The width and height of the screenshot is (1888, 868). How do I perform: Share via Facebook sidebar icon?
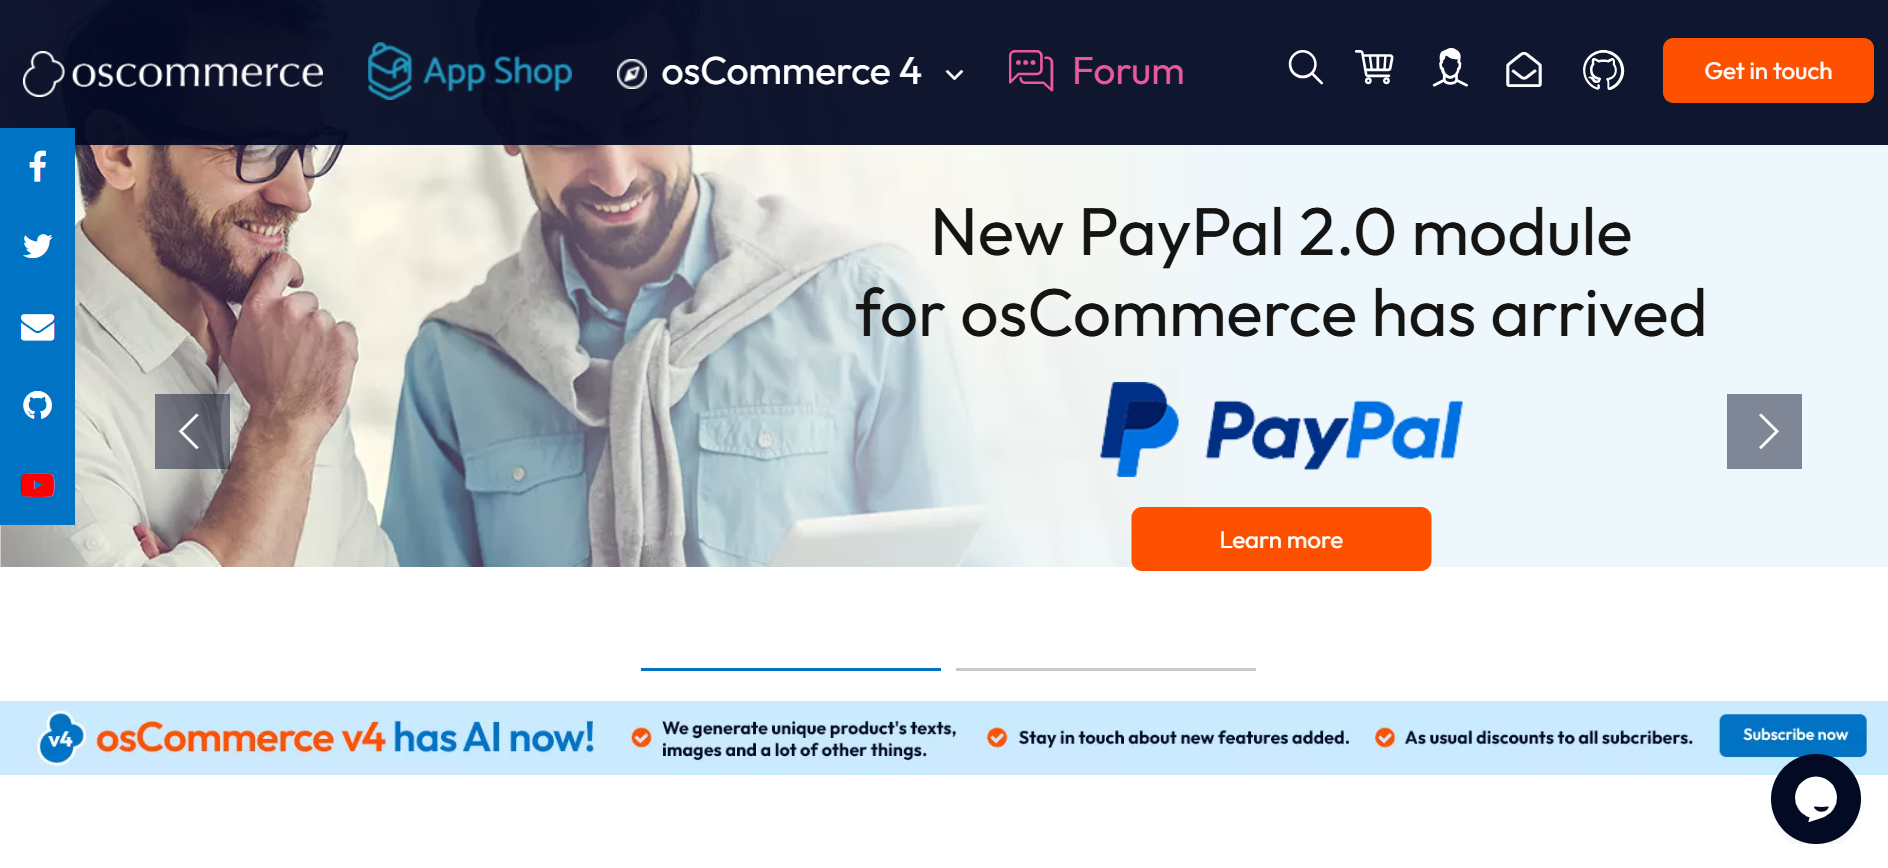37,166
